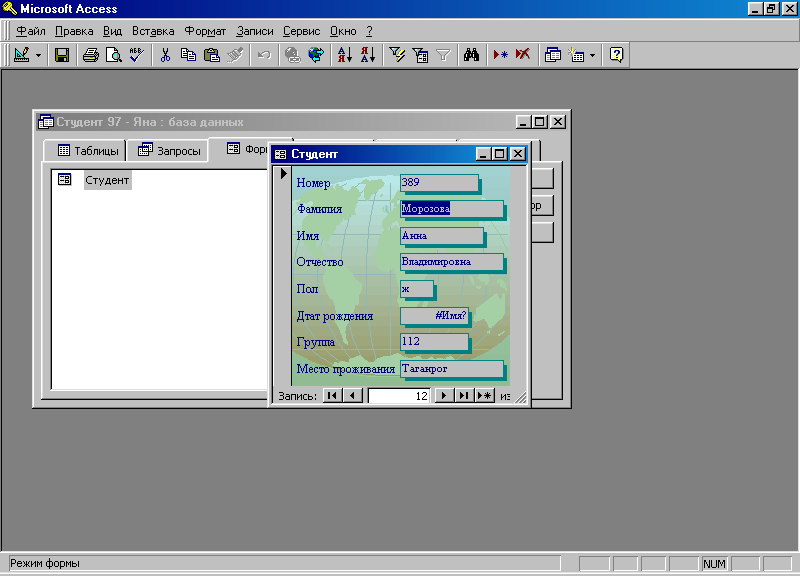800x576 pixels.
Task: Open the View mode dropdown arrow
Action: [38, 55]
